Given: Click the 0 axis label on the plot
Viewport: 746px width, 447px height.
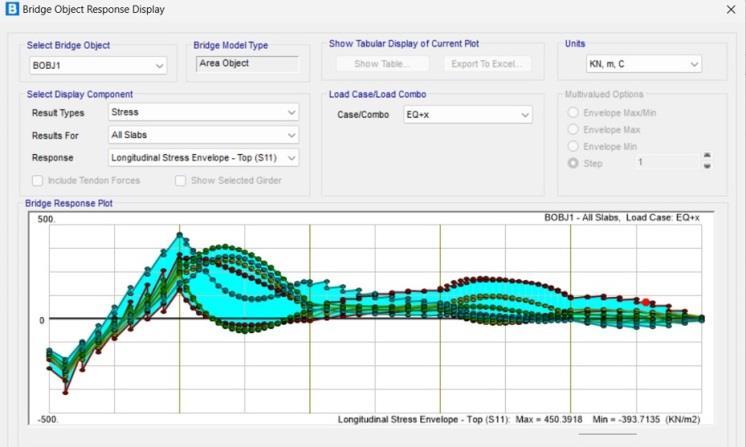Looking at the screenshot, I should click(42, 321).
